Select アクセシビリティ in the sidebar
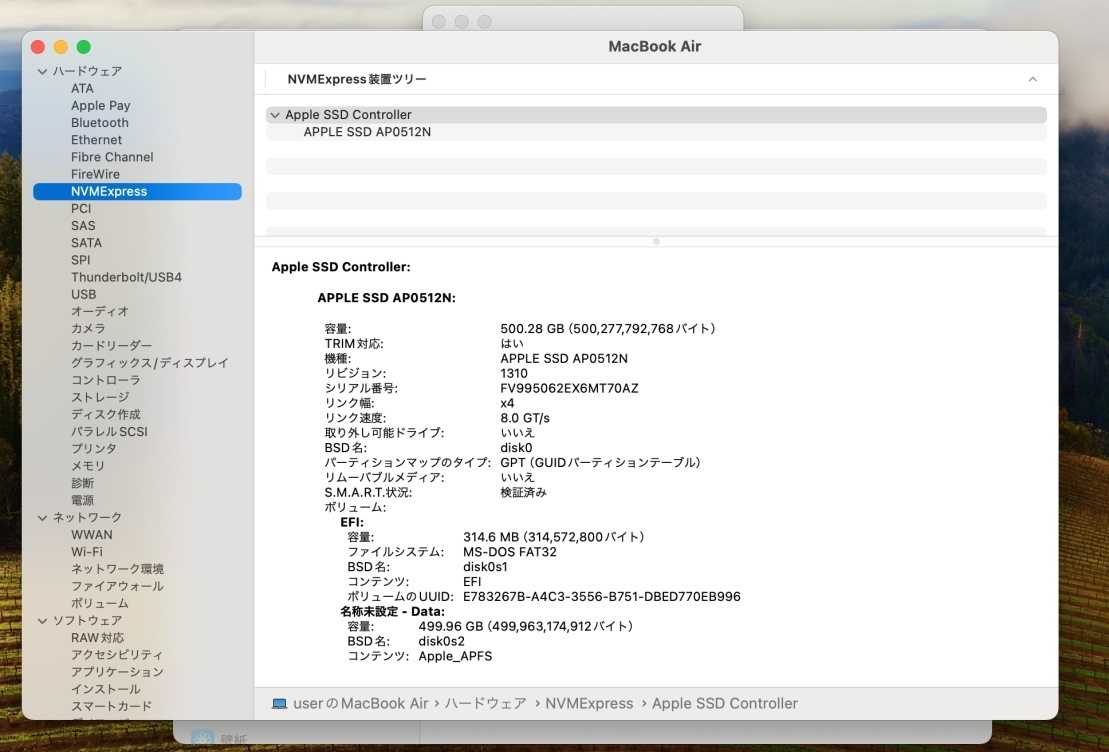 click(x=117, y=655)
